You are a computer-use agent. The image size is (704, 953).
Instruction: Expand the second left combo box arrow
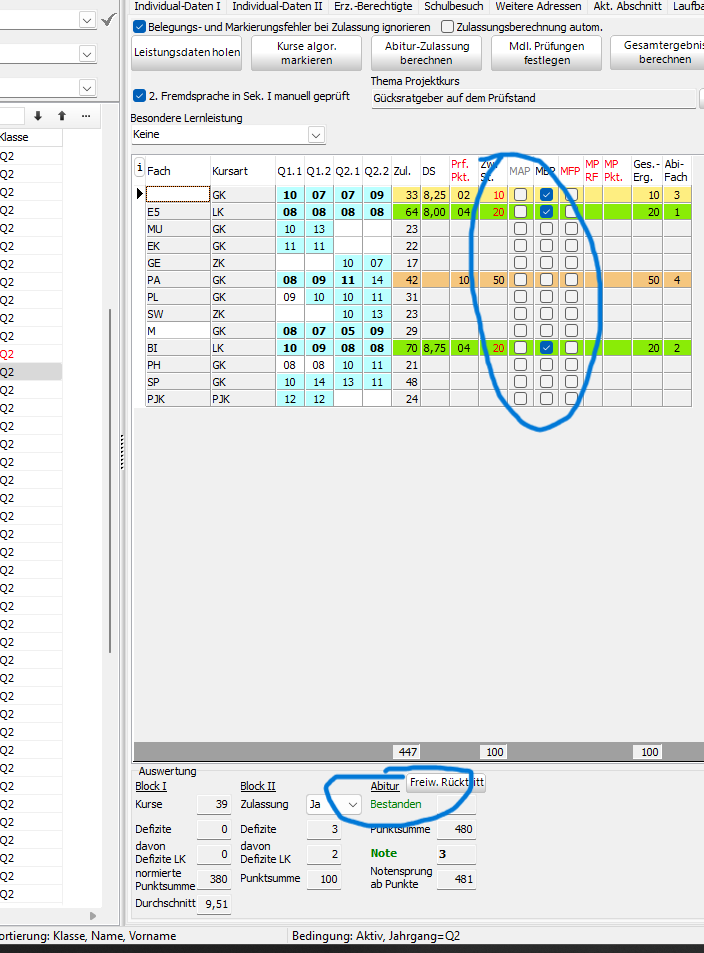coord(87,54)
